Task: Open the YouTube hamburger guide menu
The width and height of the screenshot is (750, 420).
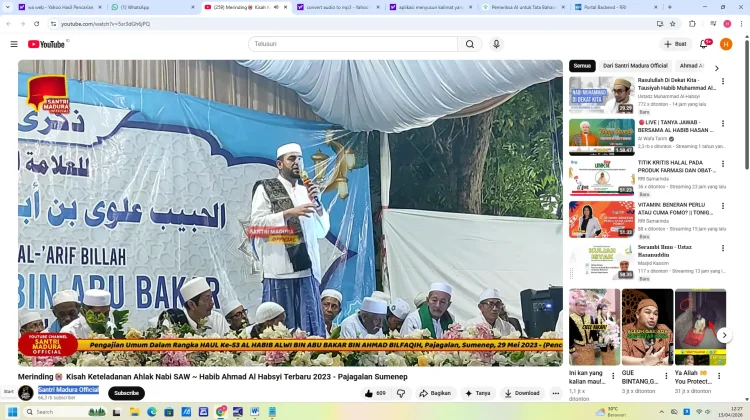Action: click(x=14, y=44)
